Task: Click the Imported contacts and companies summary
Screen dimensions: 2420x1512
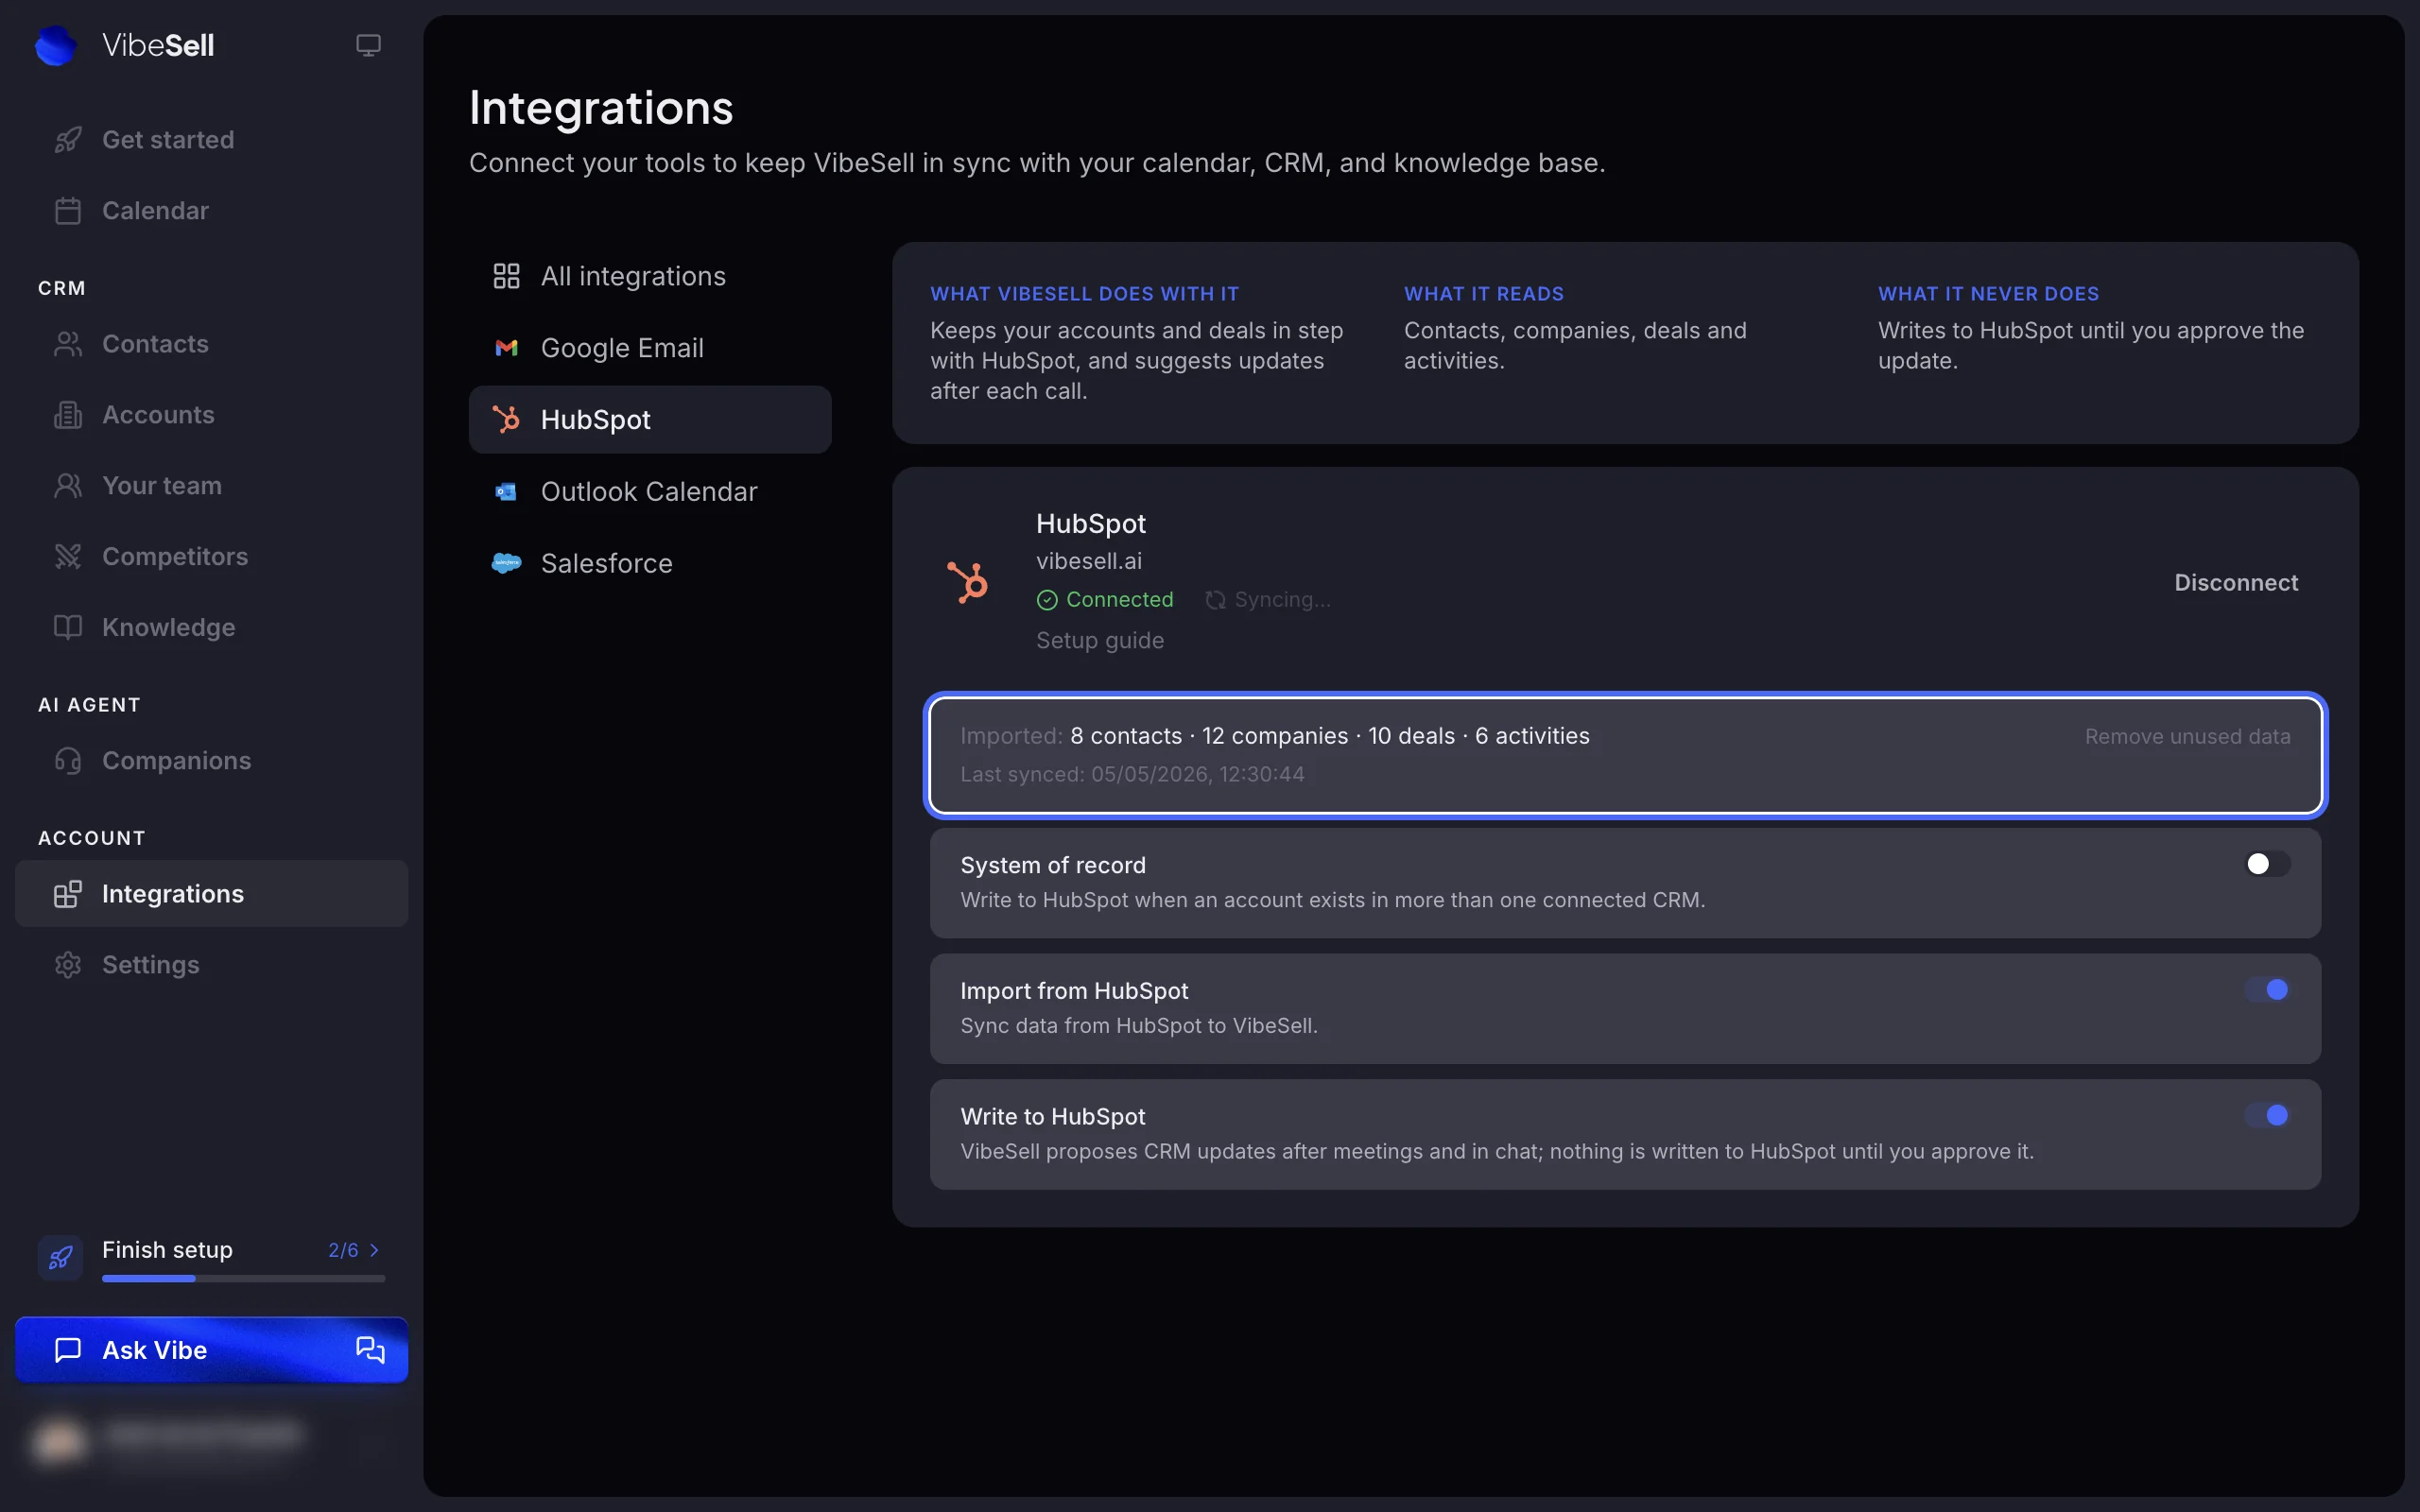Action: pos(1275,737)
